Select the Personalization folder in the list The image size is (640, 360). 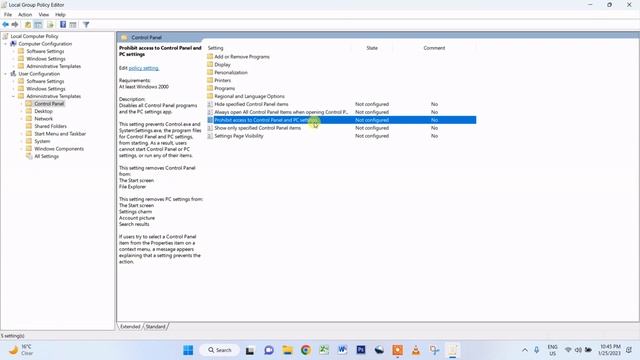coord(231,72)
